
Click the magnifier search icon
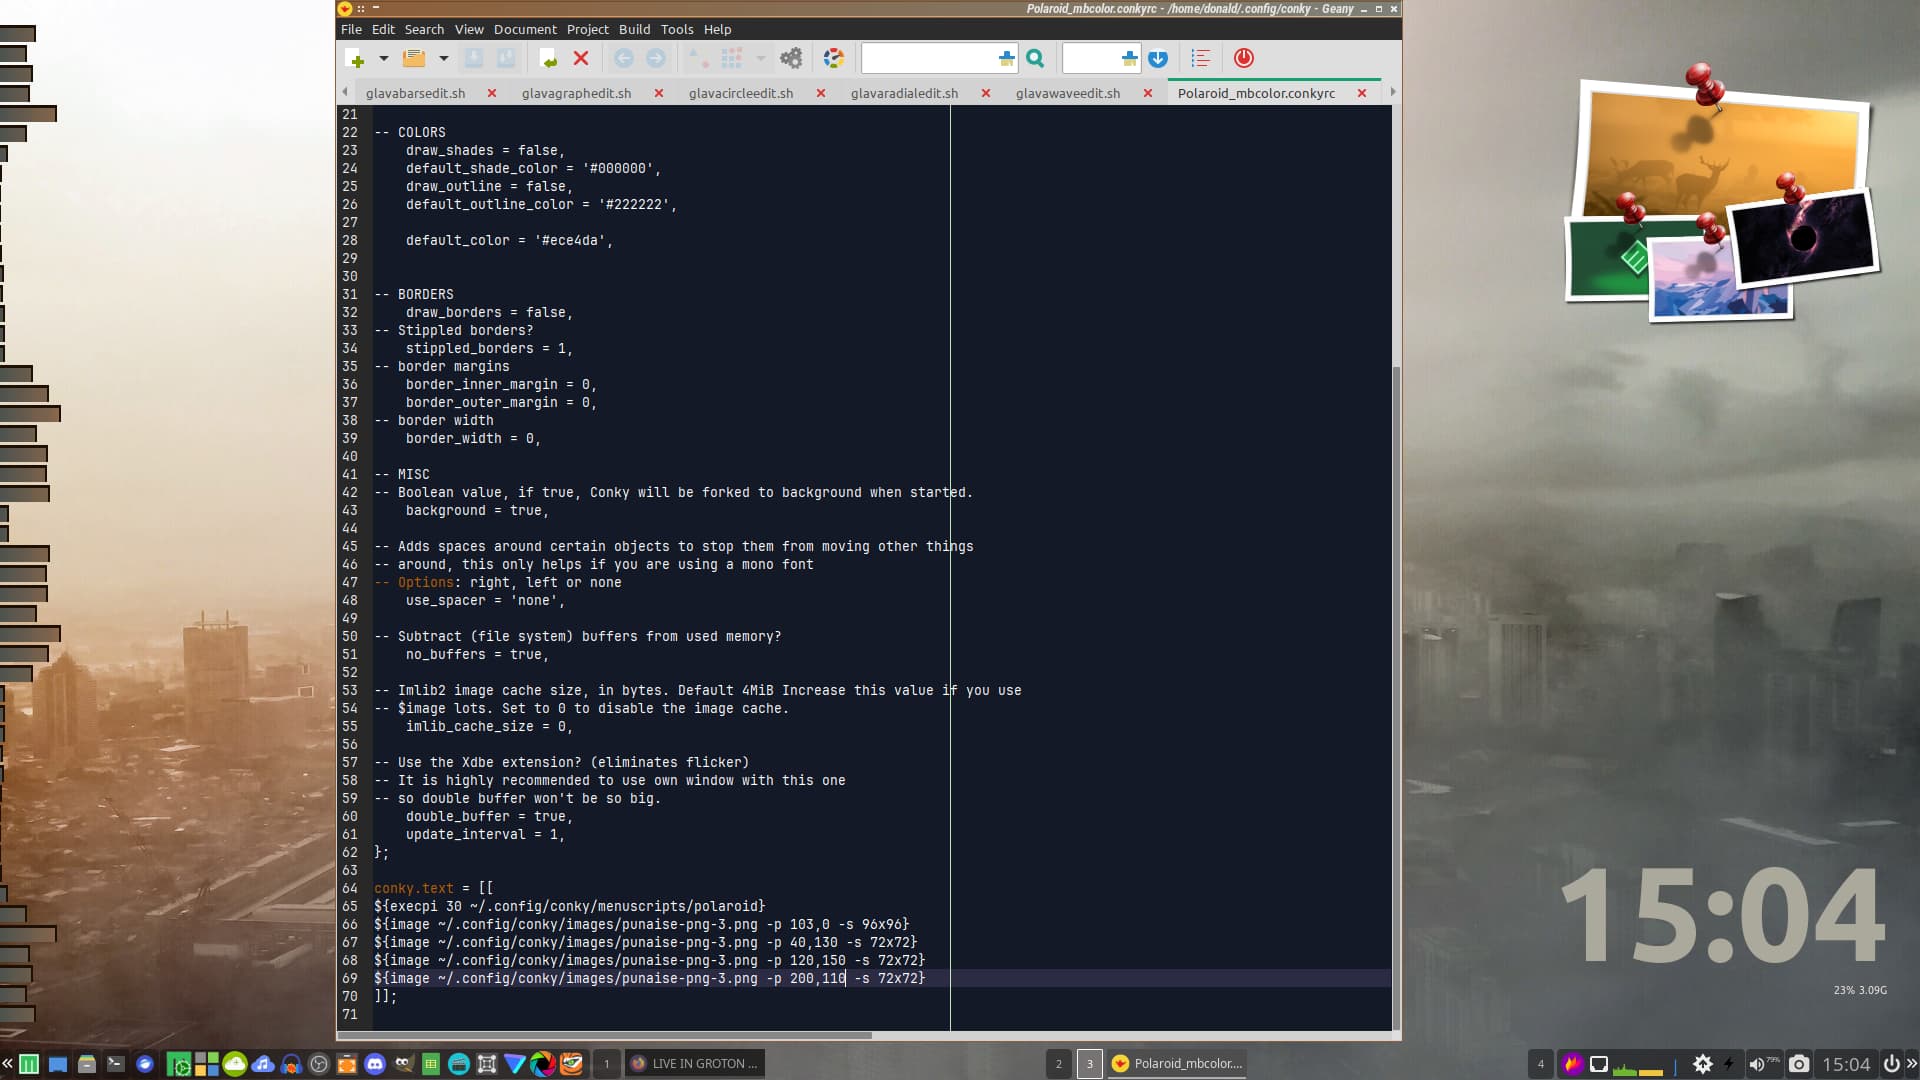1035,59
